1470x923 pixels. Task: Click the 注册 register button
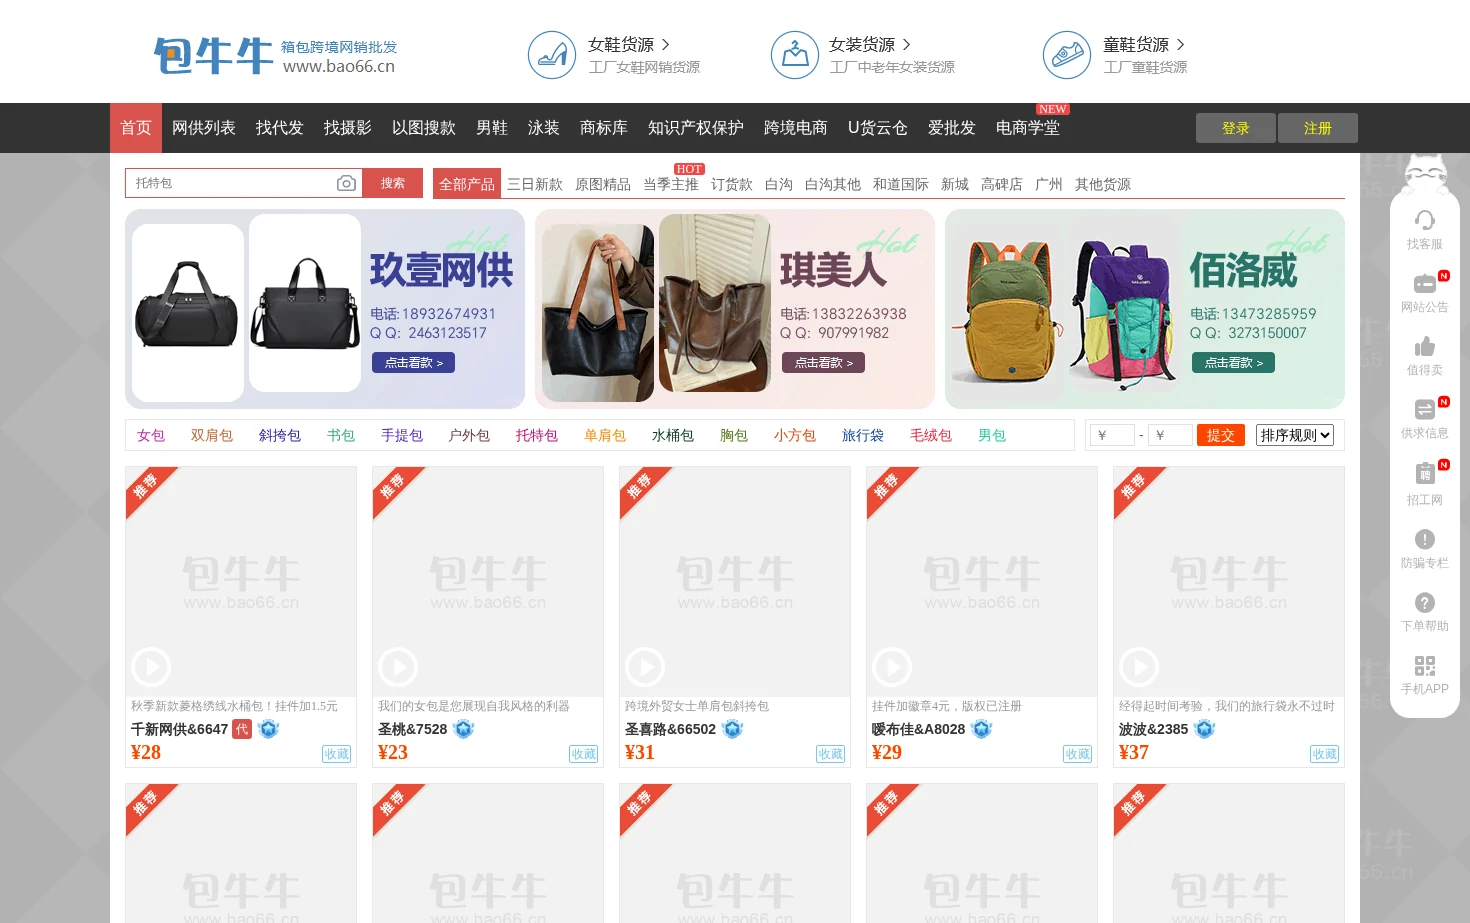pos(1318,128)
